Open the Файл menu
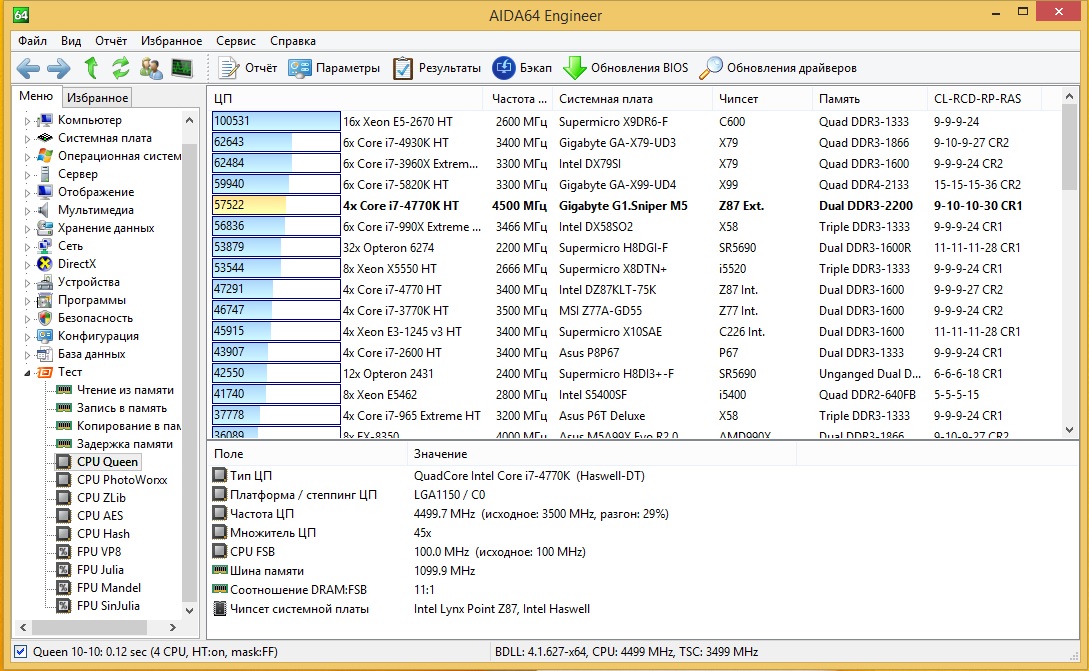 [32, 41]
